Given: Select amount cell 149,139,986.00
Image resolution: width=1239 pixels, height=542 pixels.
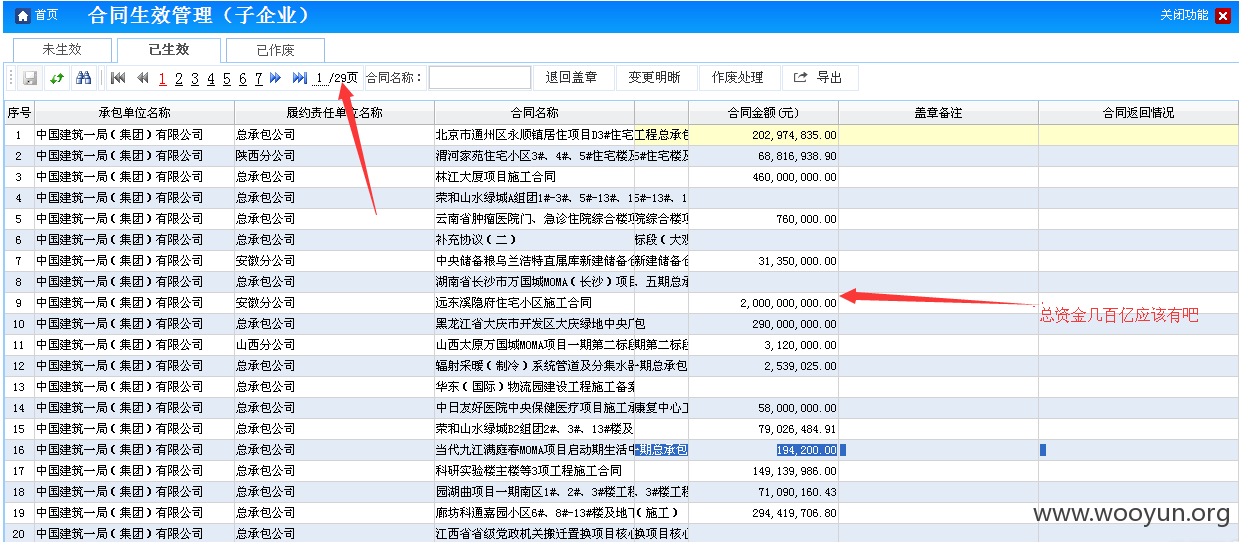Looking at the screenshot, I should tap(764, 470).
